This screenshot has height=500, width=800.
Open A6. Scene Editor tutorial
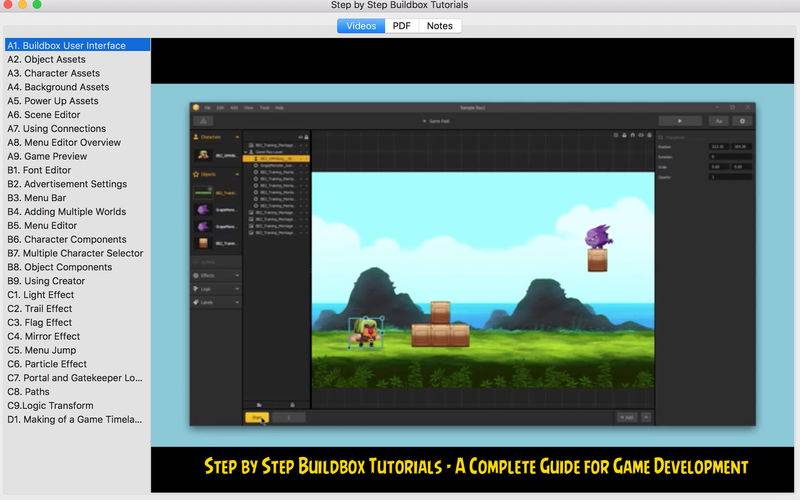(78, 114)
